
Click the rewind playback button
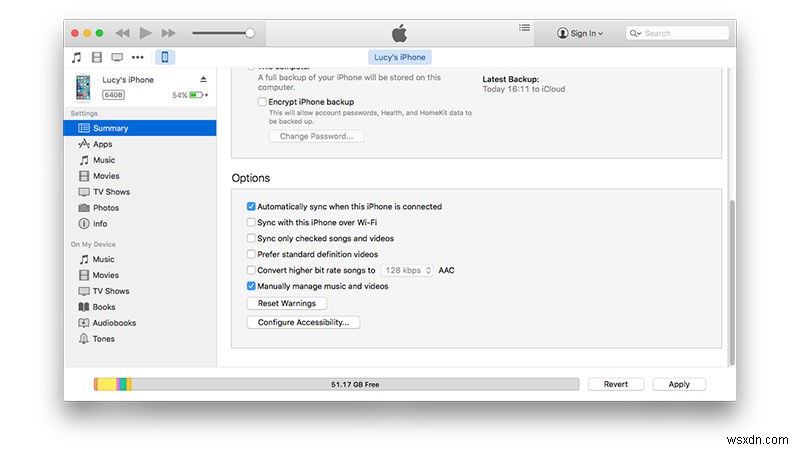click(x=122, y=33)
